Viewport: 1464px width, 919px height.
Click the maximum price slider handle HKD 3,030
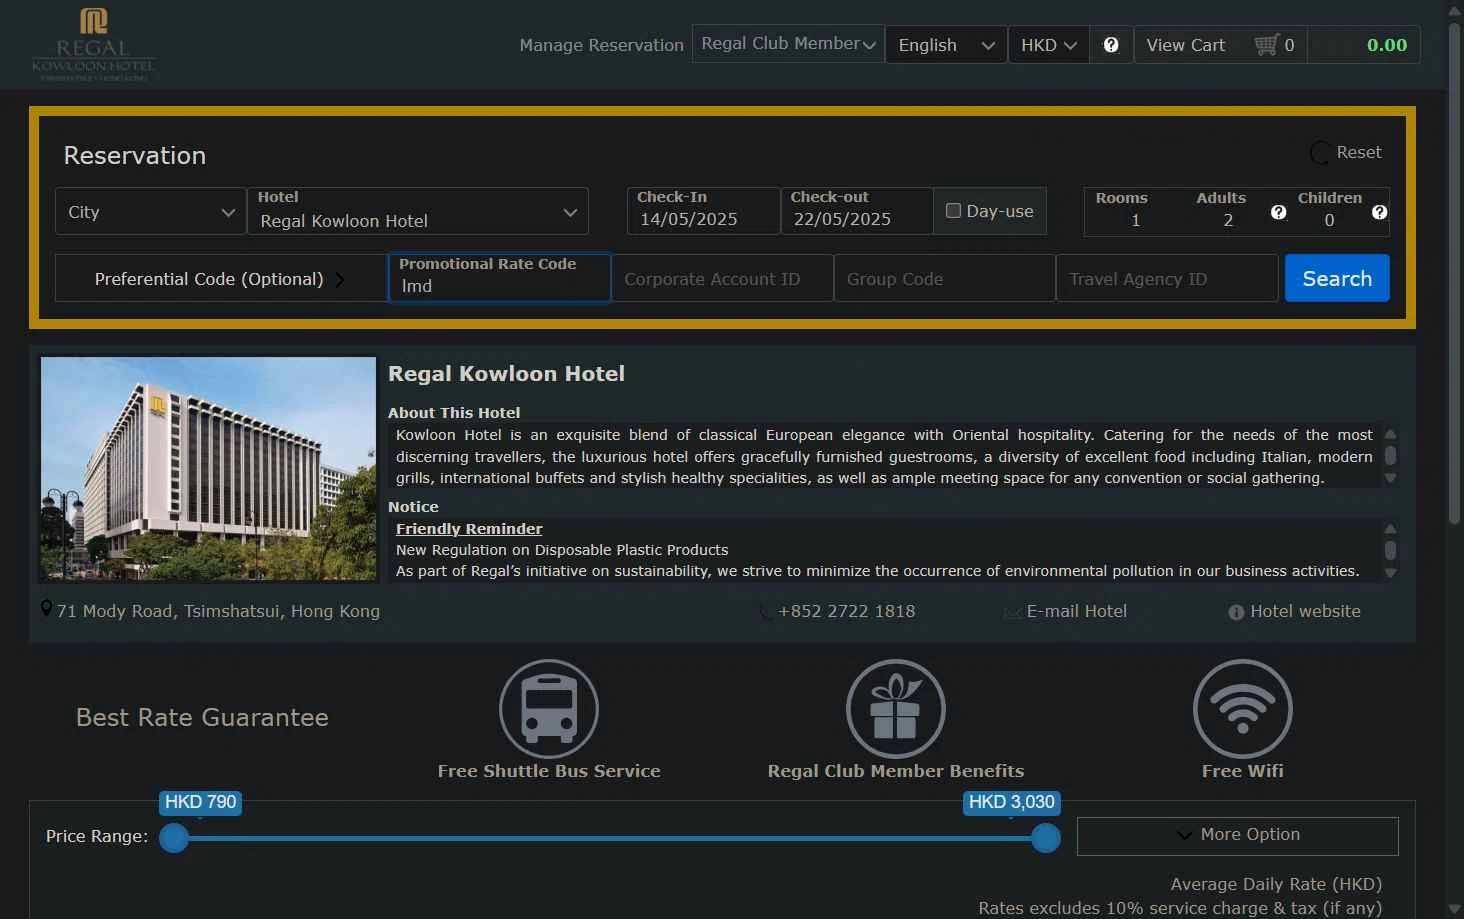[1046, 838]
